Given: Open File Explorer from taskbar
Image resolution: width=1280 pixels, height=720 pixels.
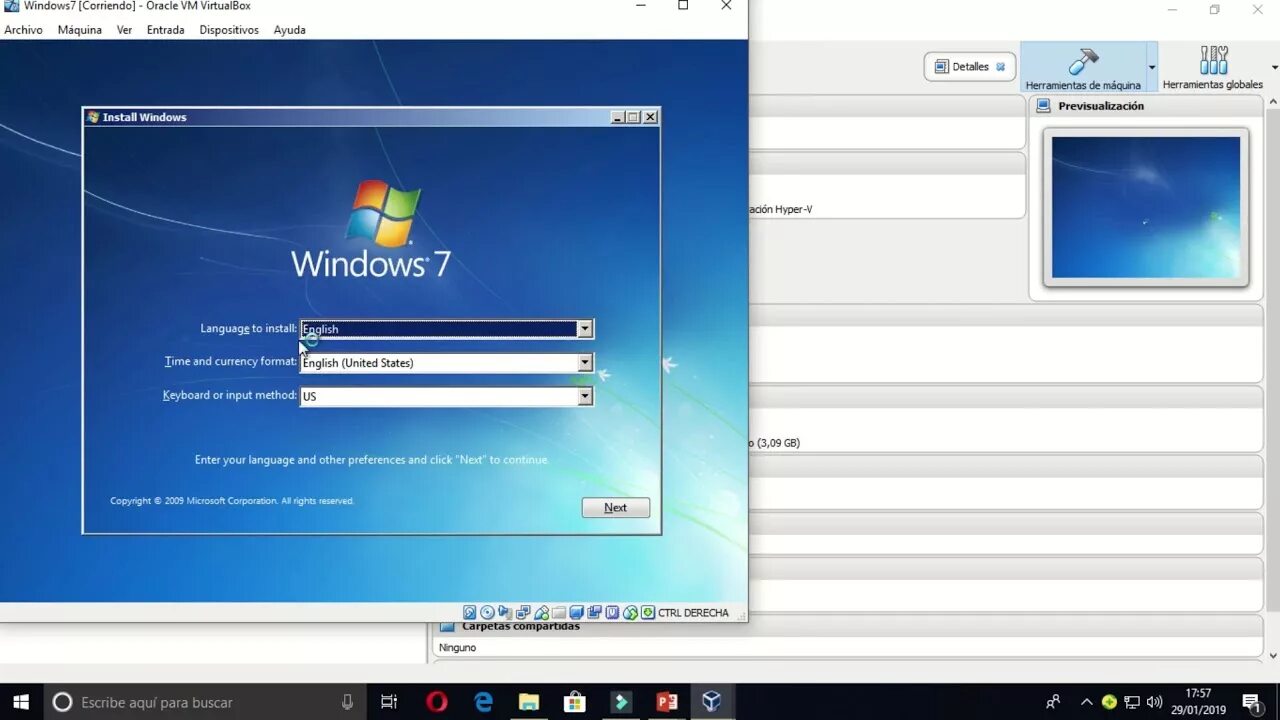Looking at the screenshot, I should pyautogui.click(x=529, y=702).
